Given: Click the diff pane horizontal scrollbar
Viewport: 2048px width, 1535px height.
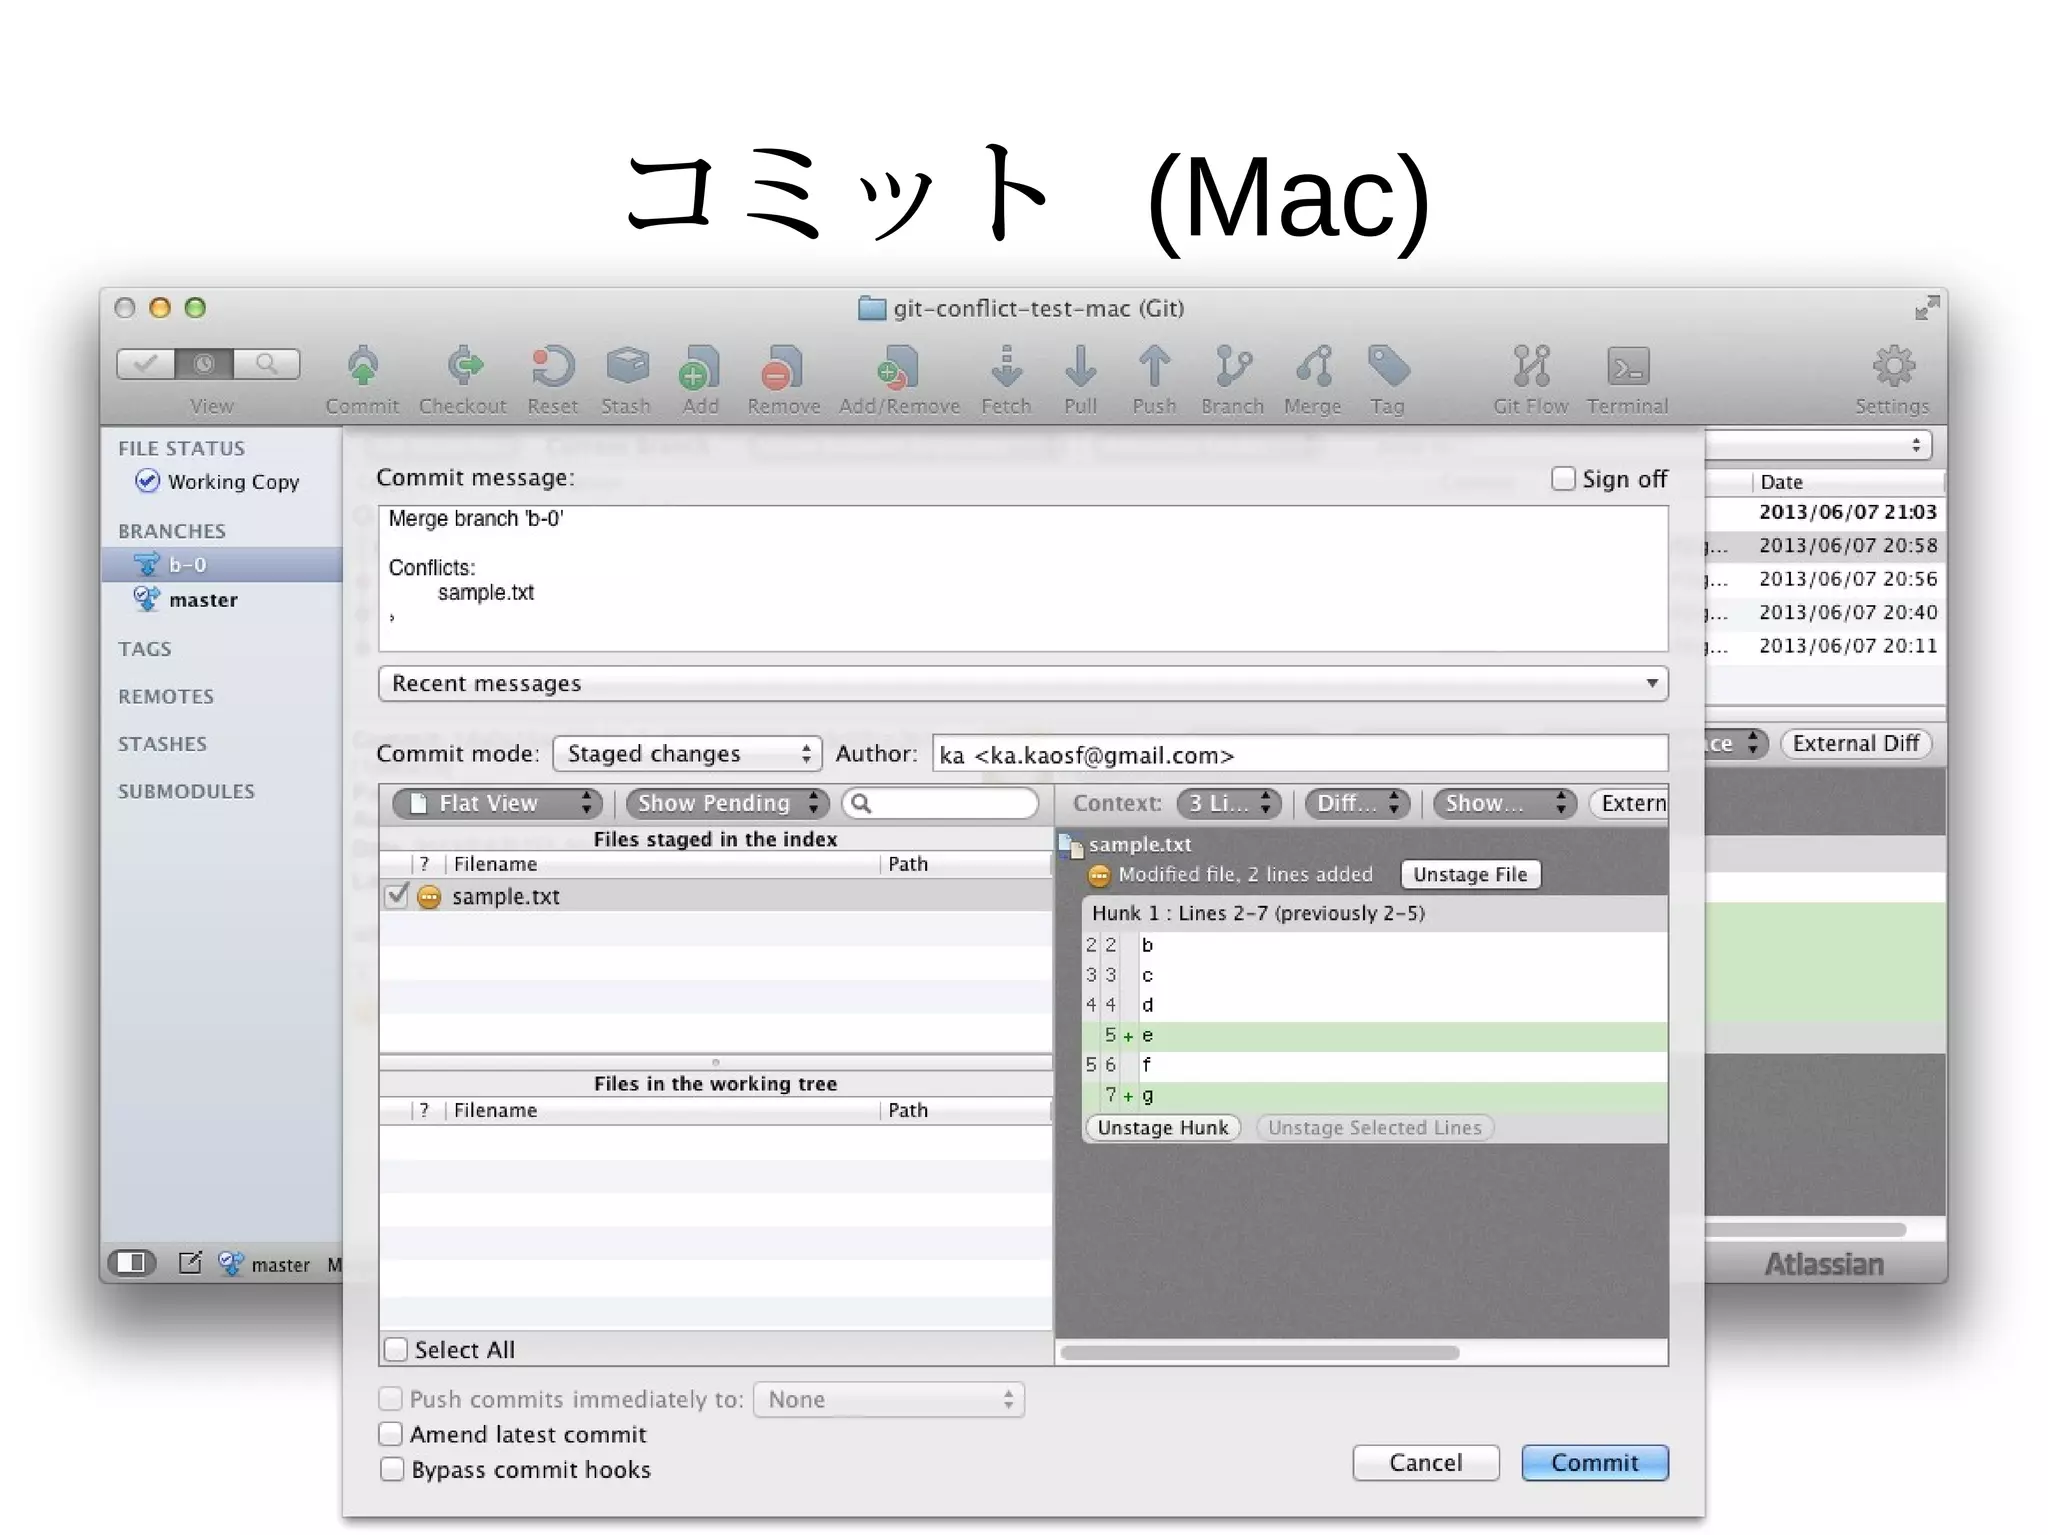Looking at the screenshot, I should [x=1260, y=1353].
